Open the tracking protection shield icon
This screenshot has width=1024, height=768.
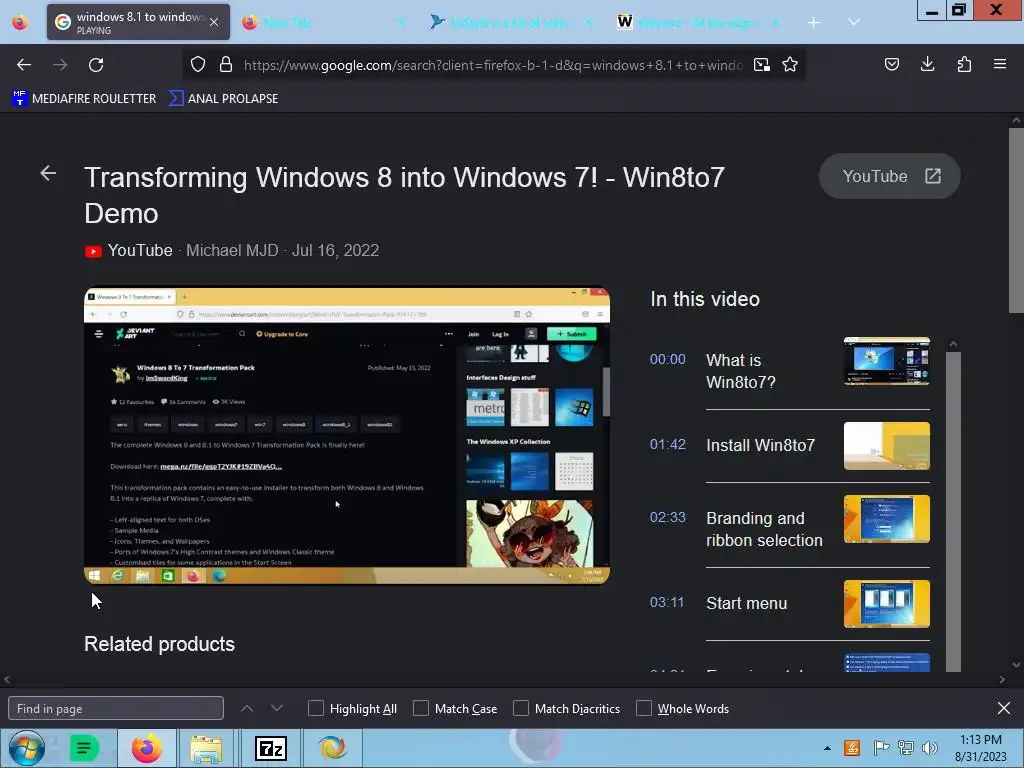[x=198, y=65]
